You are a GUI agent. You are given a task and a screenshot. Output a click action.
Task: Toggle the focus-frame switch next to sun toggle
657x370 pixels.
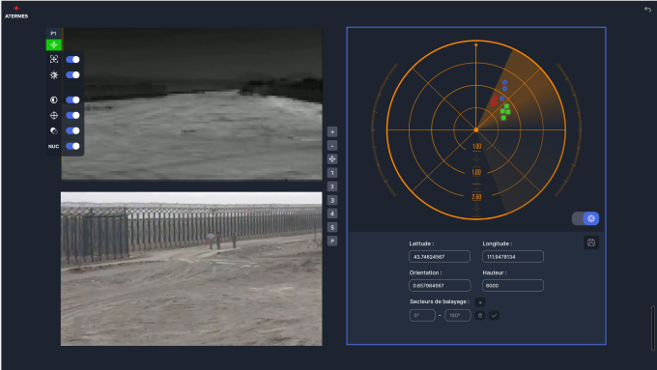click(73, 60)
